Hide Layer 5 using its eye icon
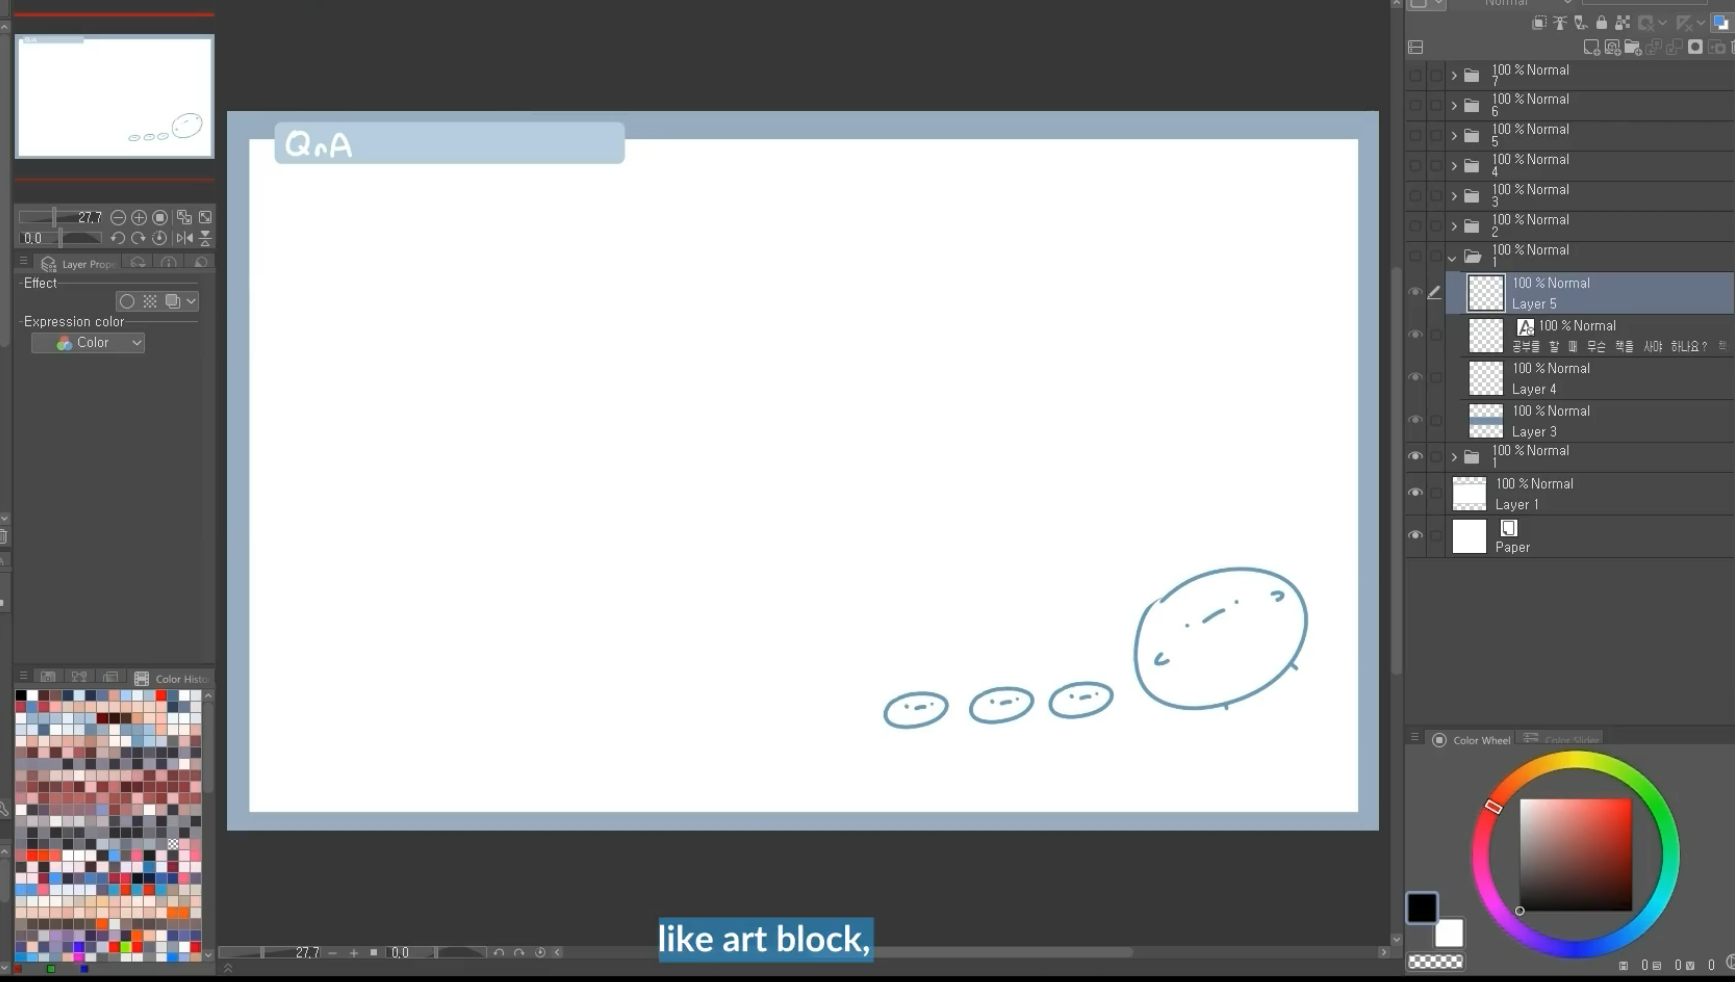This screenshot has height=982, width=1735. [x=1415, y=292]
